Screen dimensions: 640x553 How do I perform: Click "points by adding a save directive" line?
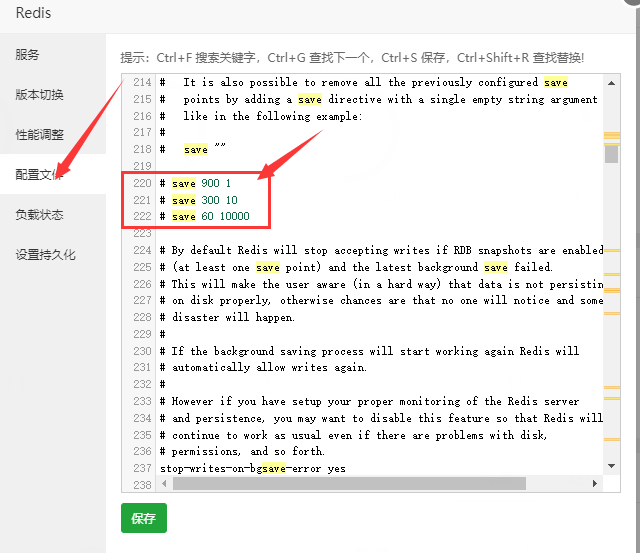[x=378, y=99]
